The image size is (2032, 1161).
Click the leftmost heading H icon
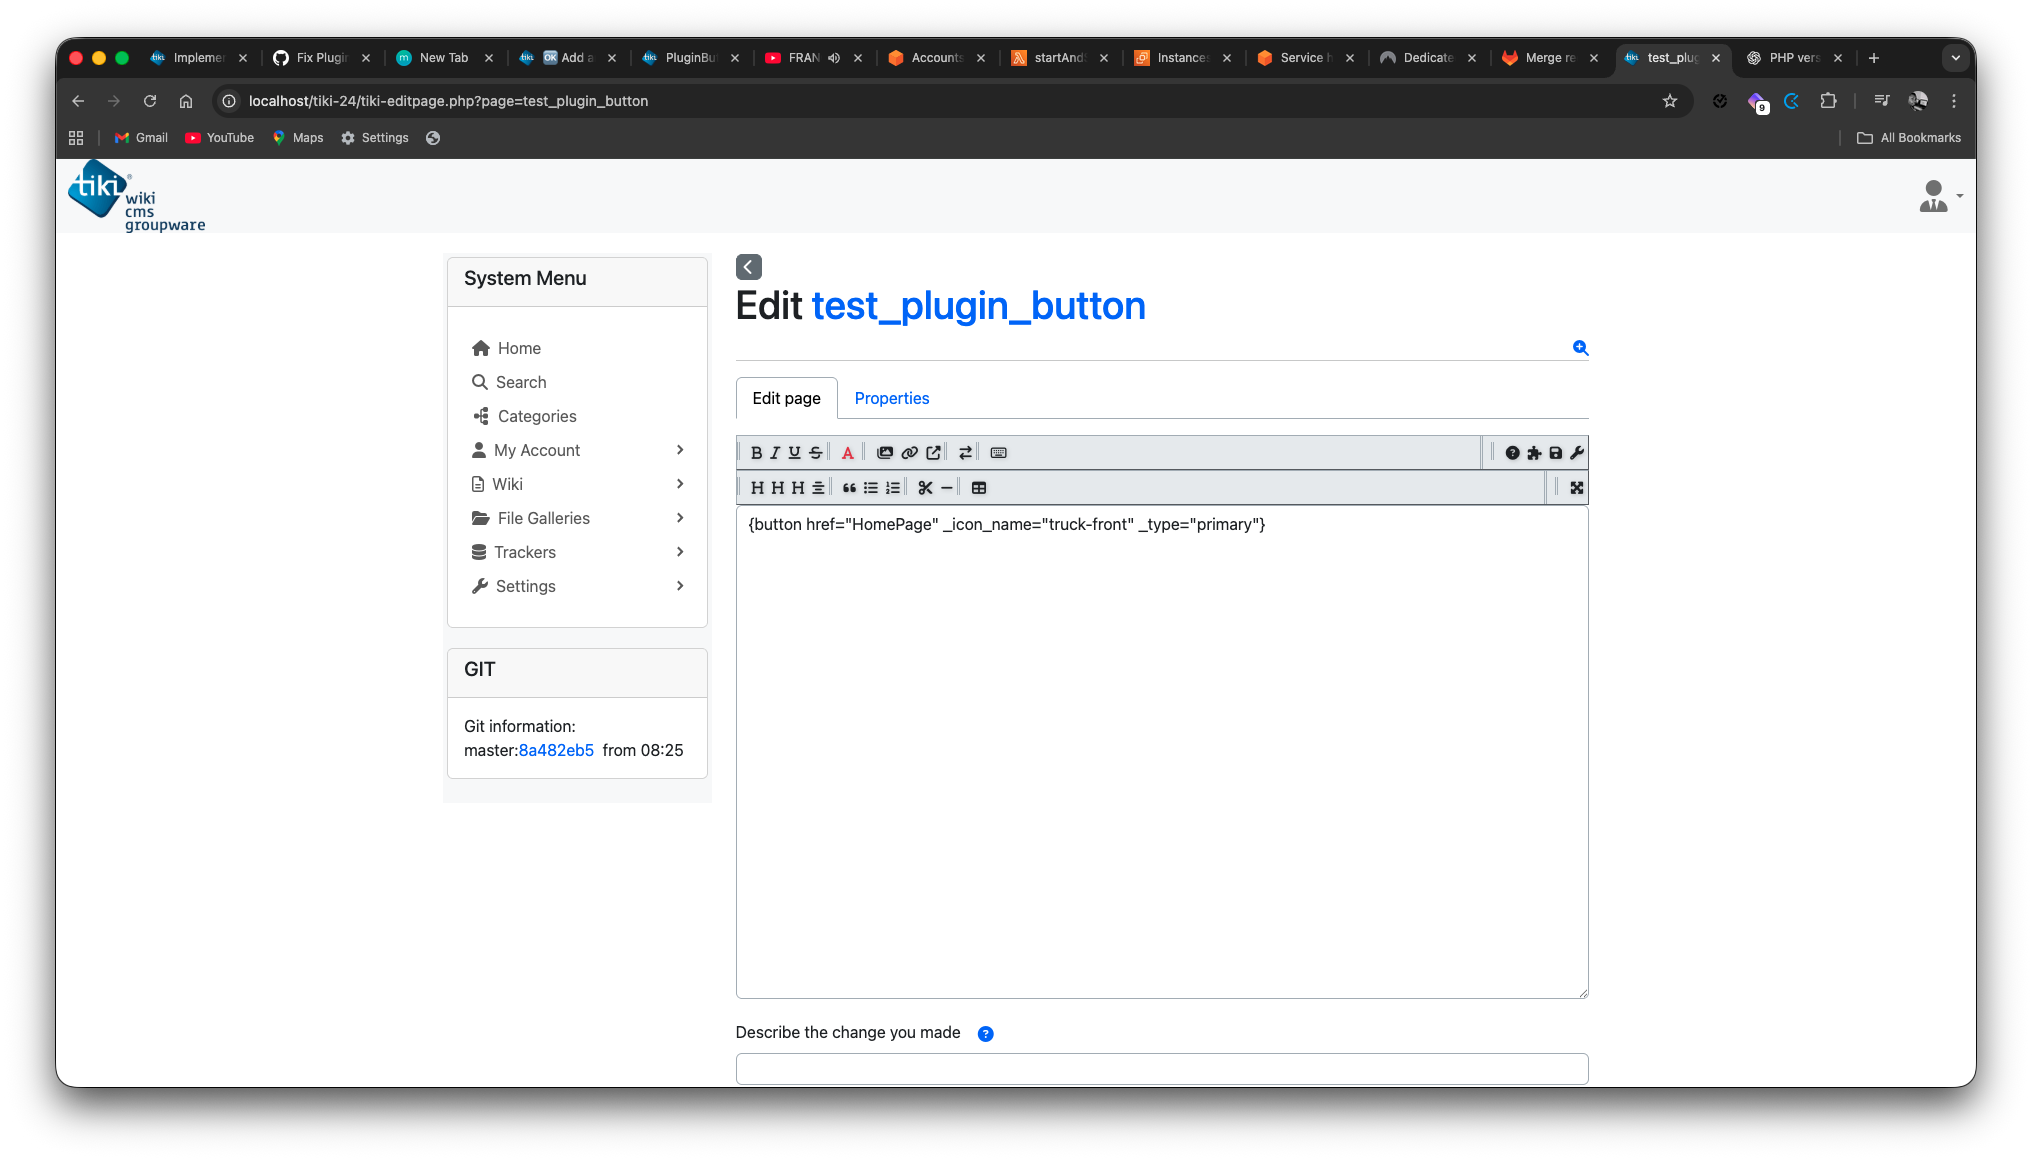coord(757,488)
